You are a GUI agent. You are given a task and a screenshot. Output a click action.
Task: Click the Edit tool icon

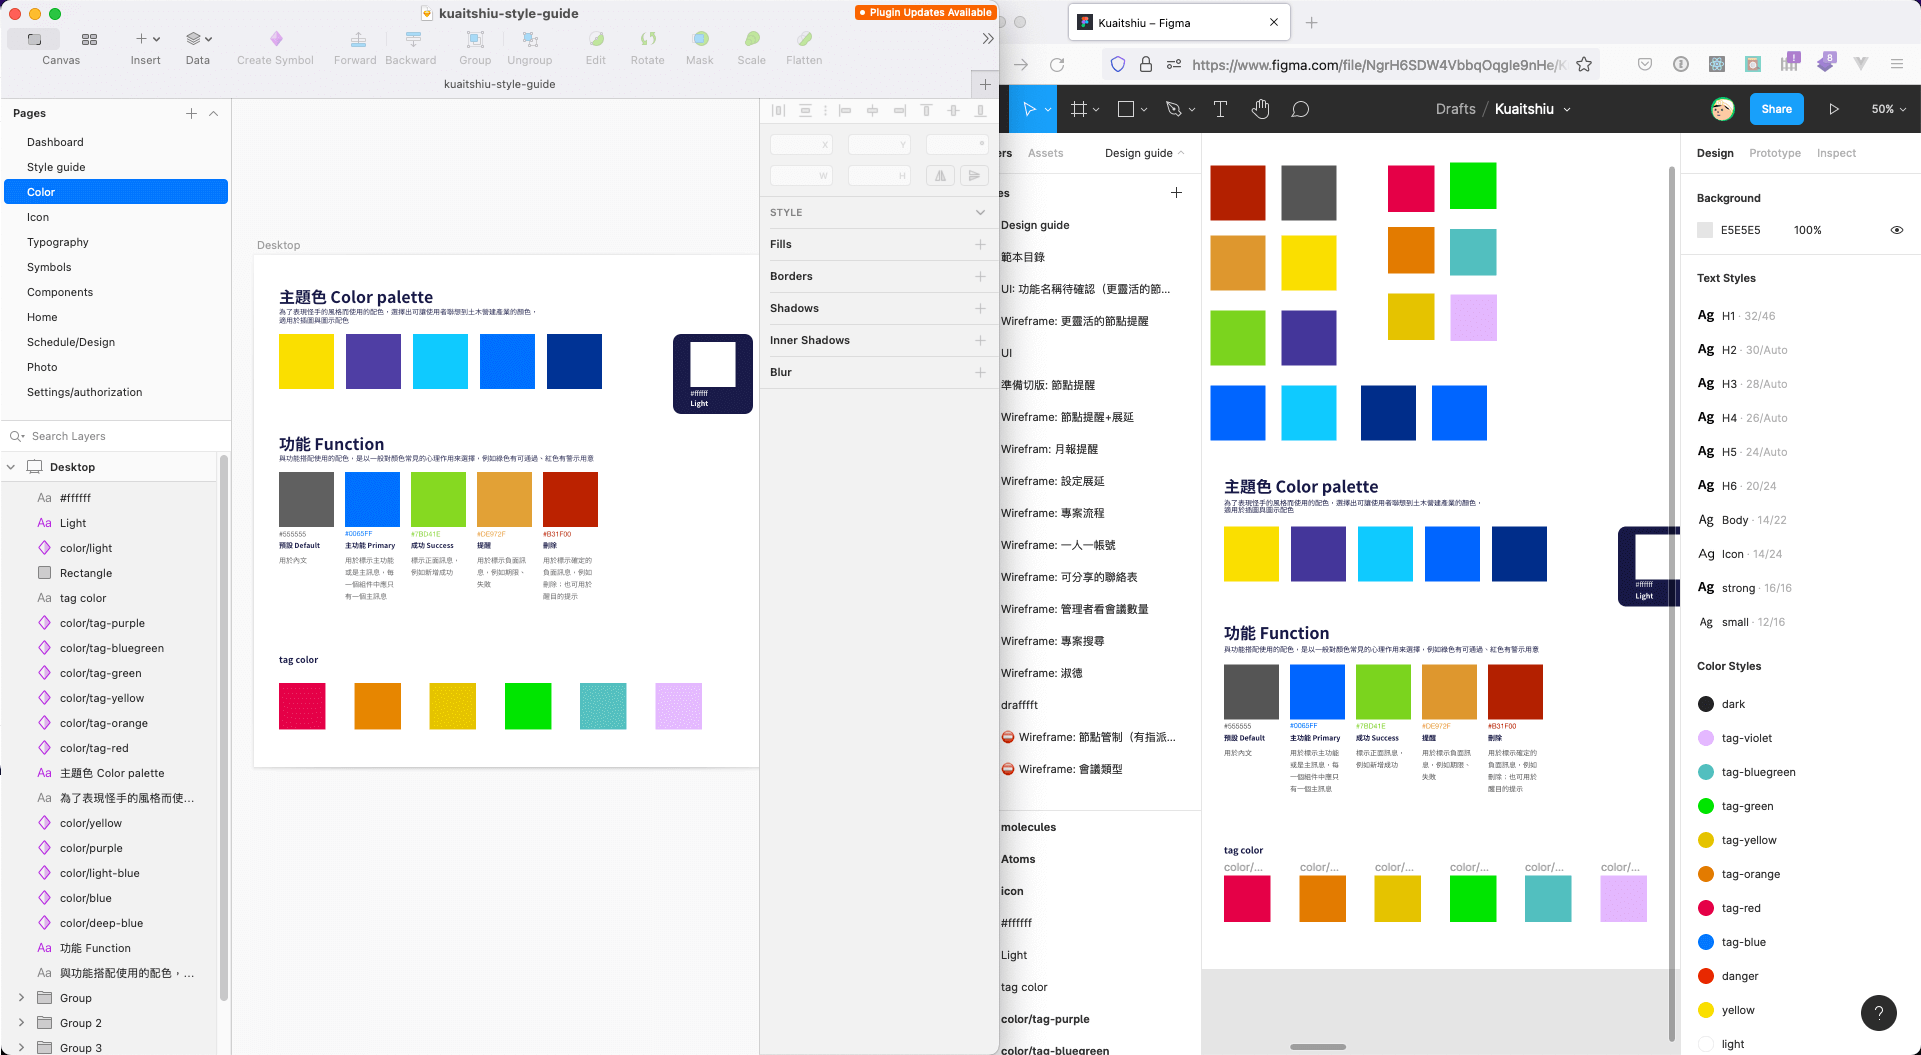596,39
